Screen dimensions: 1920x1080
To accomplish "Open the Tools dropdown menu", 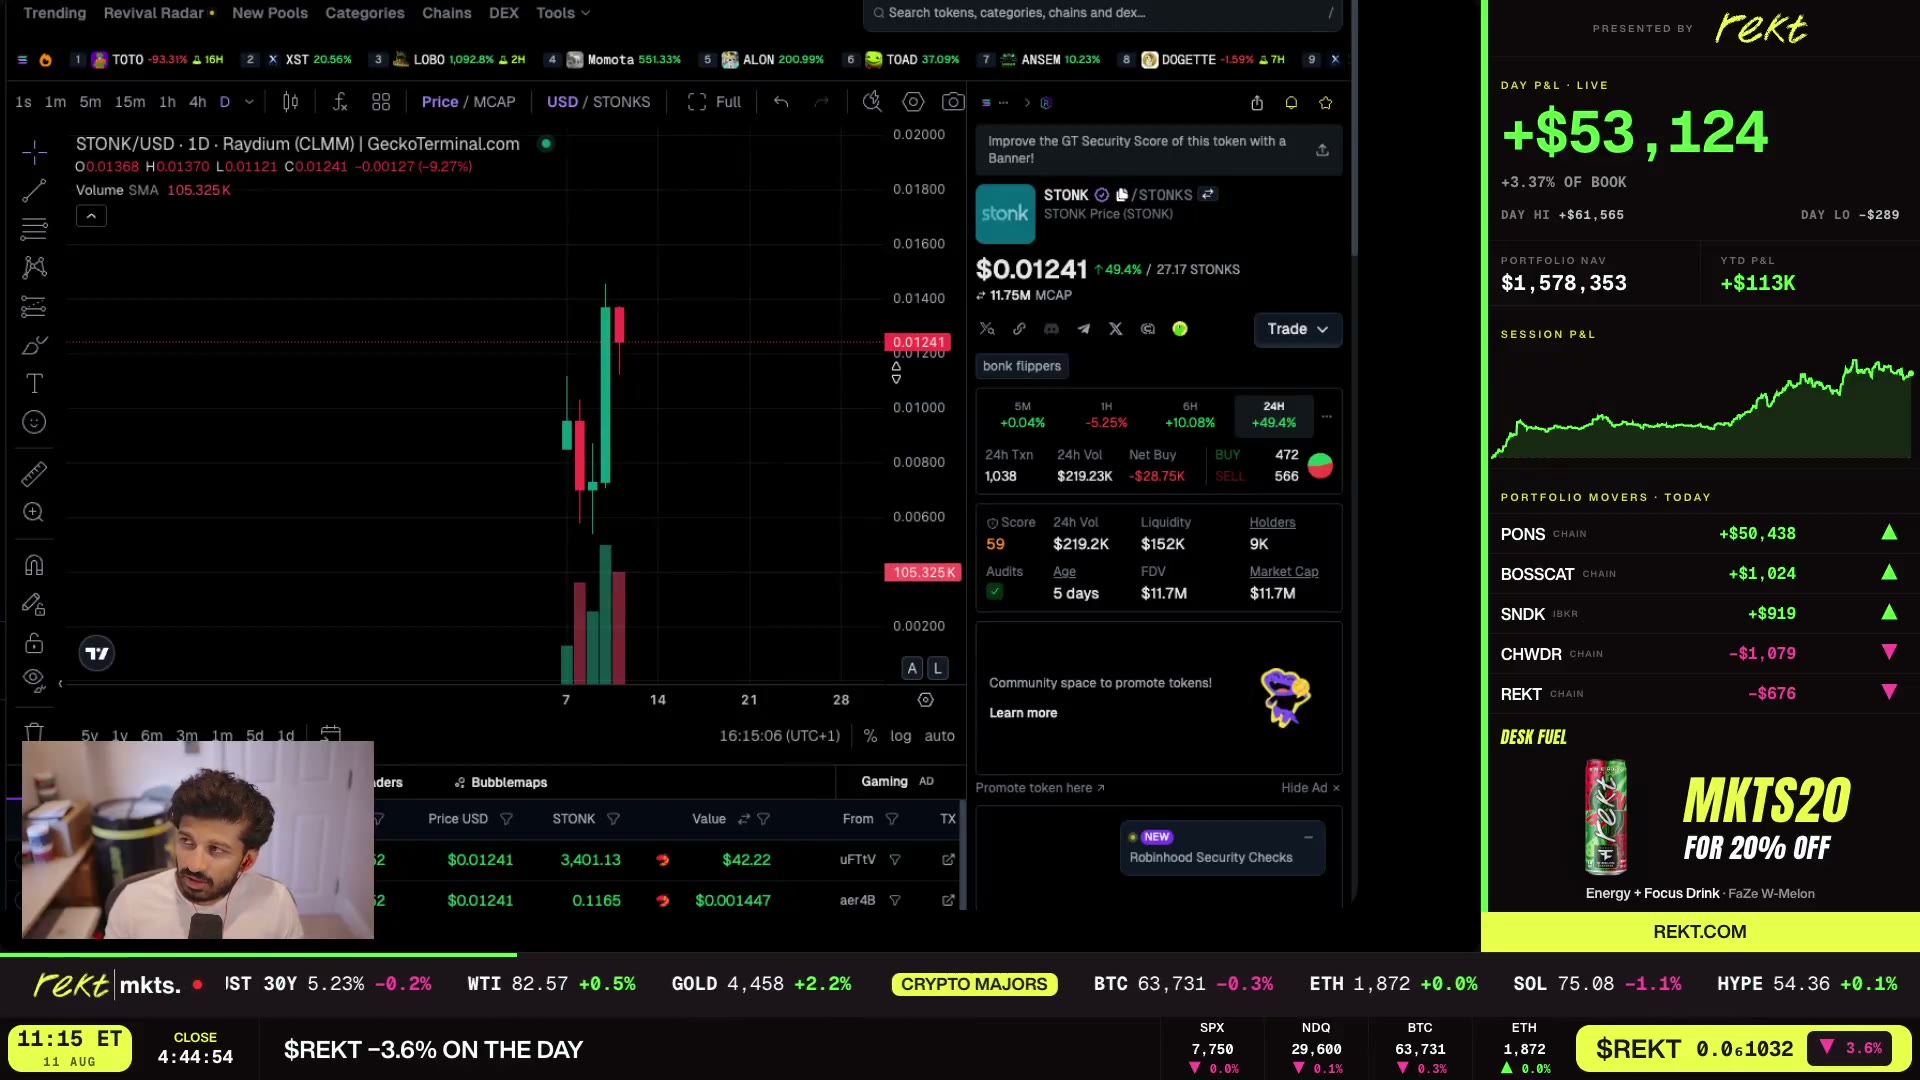I will [563, 13].
